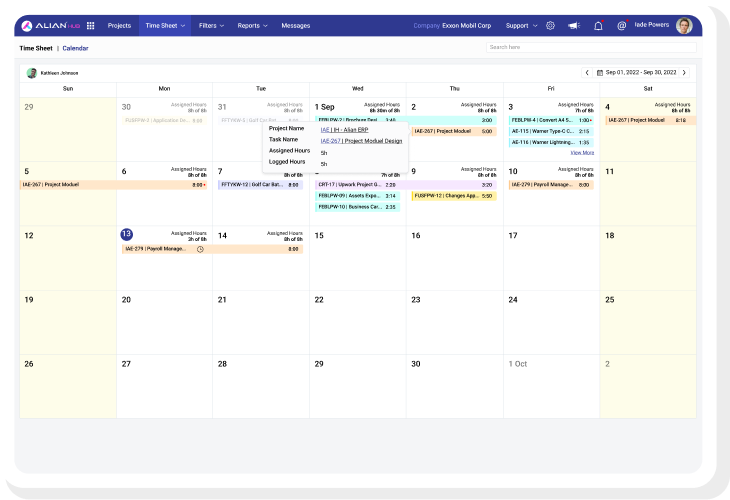Open FEBLPW-09 Assets Expe task

pos(357,196)
